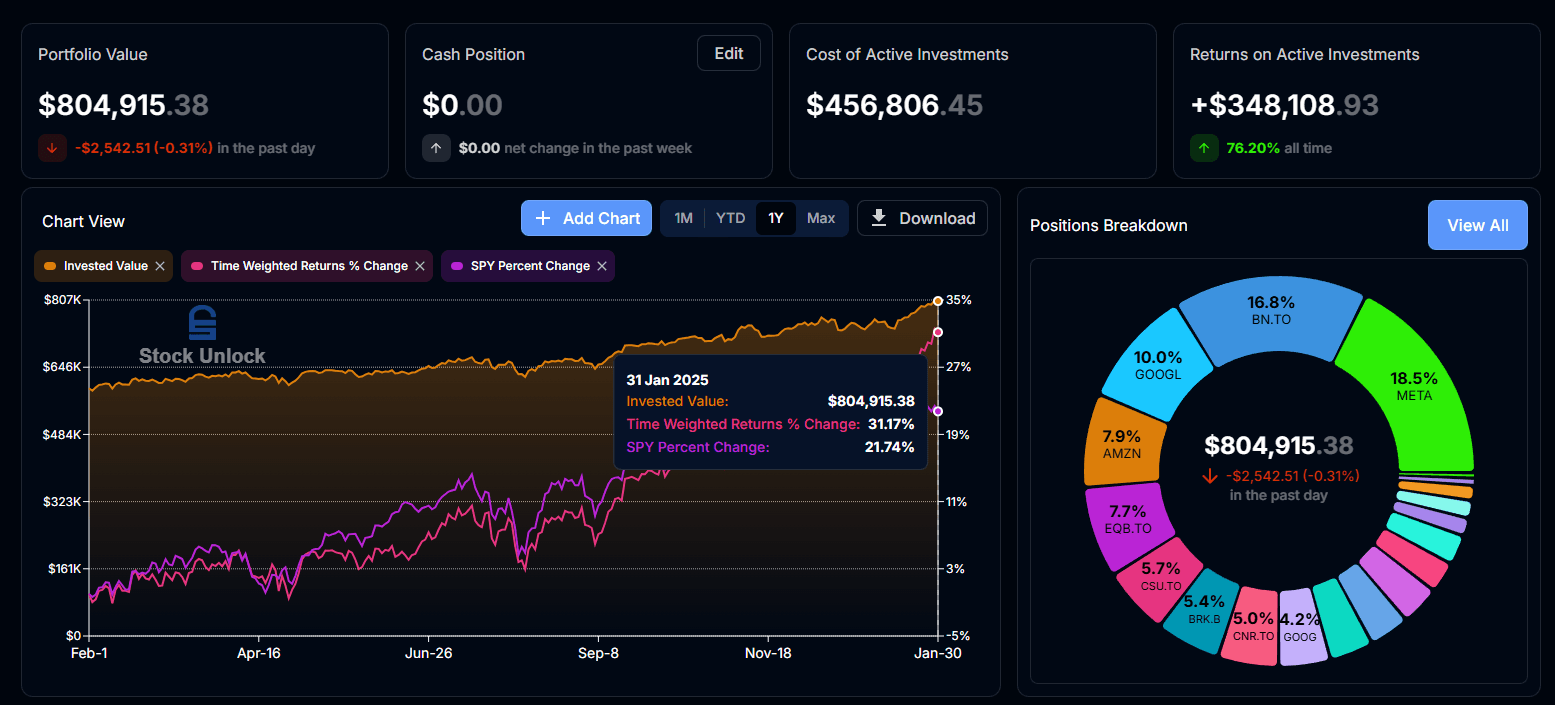Viewport: 1555px width, 705px height.
Task: Click the Chart View heading
Action: (84, 221)
